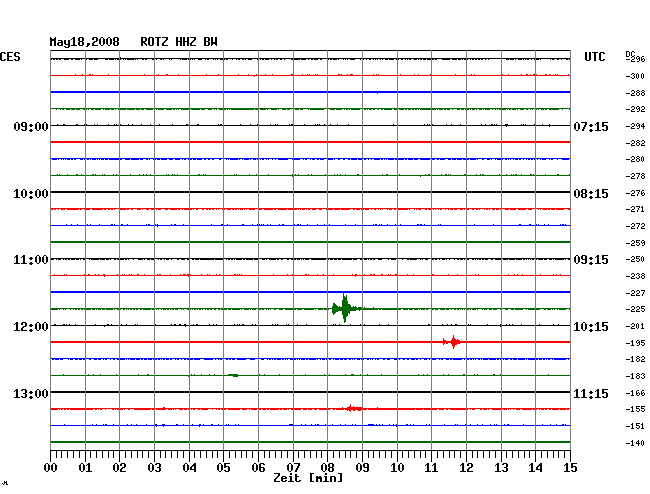Click the 13:00 local time label
Screen dimensions: 650x494
[31, 393]
